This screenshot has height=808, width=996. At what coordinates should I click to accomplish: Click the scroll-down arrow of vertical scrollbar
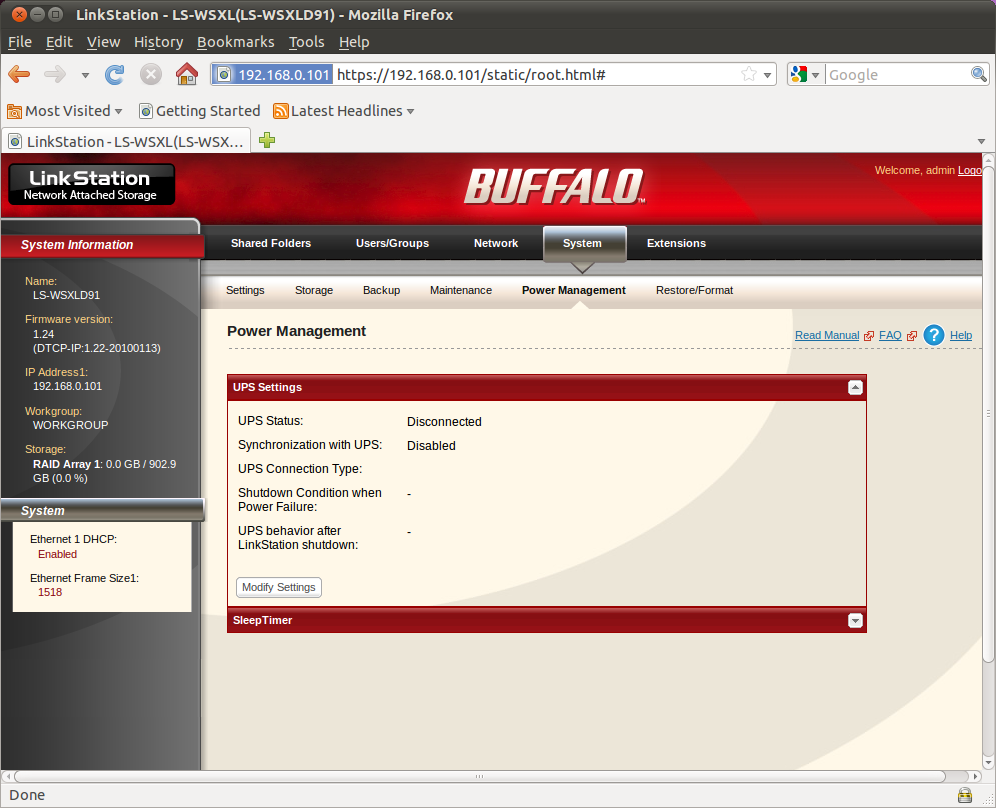[988, 763]
